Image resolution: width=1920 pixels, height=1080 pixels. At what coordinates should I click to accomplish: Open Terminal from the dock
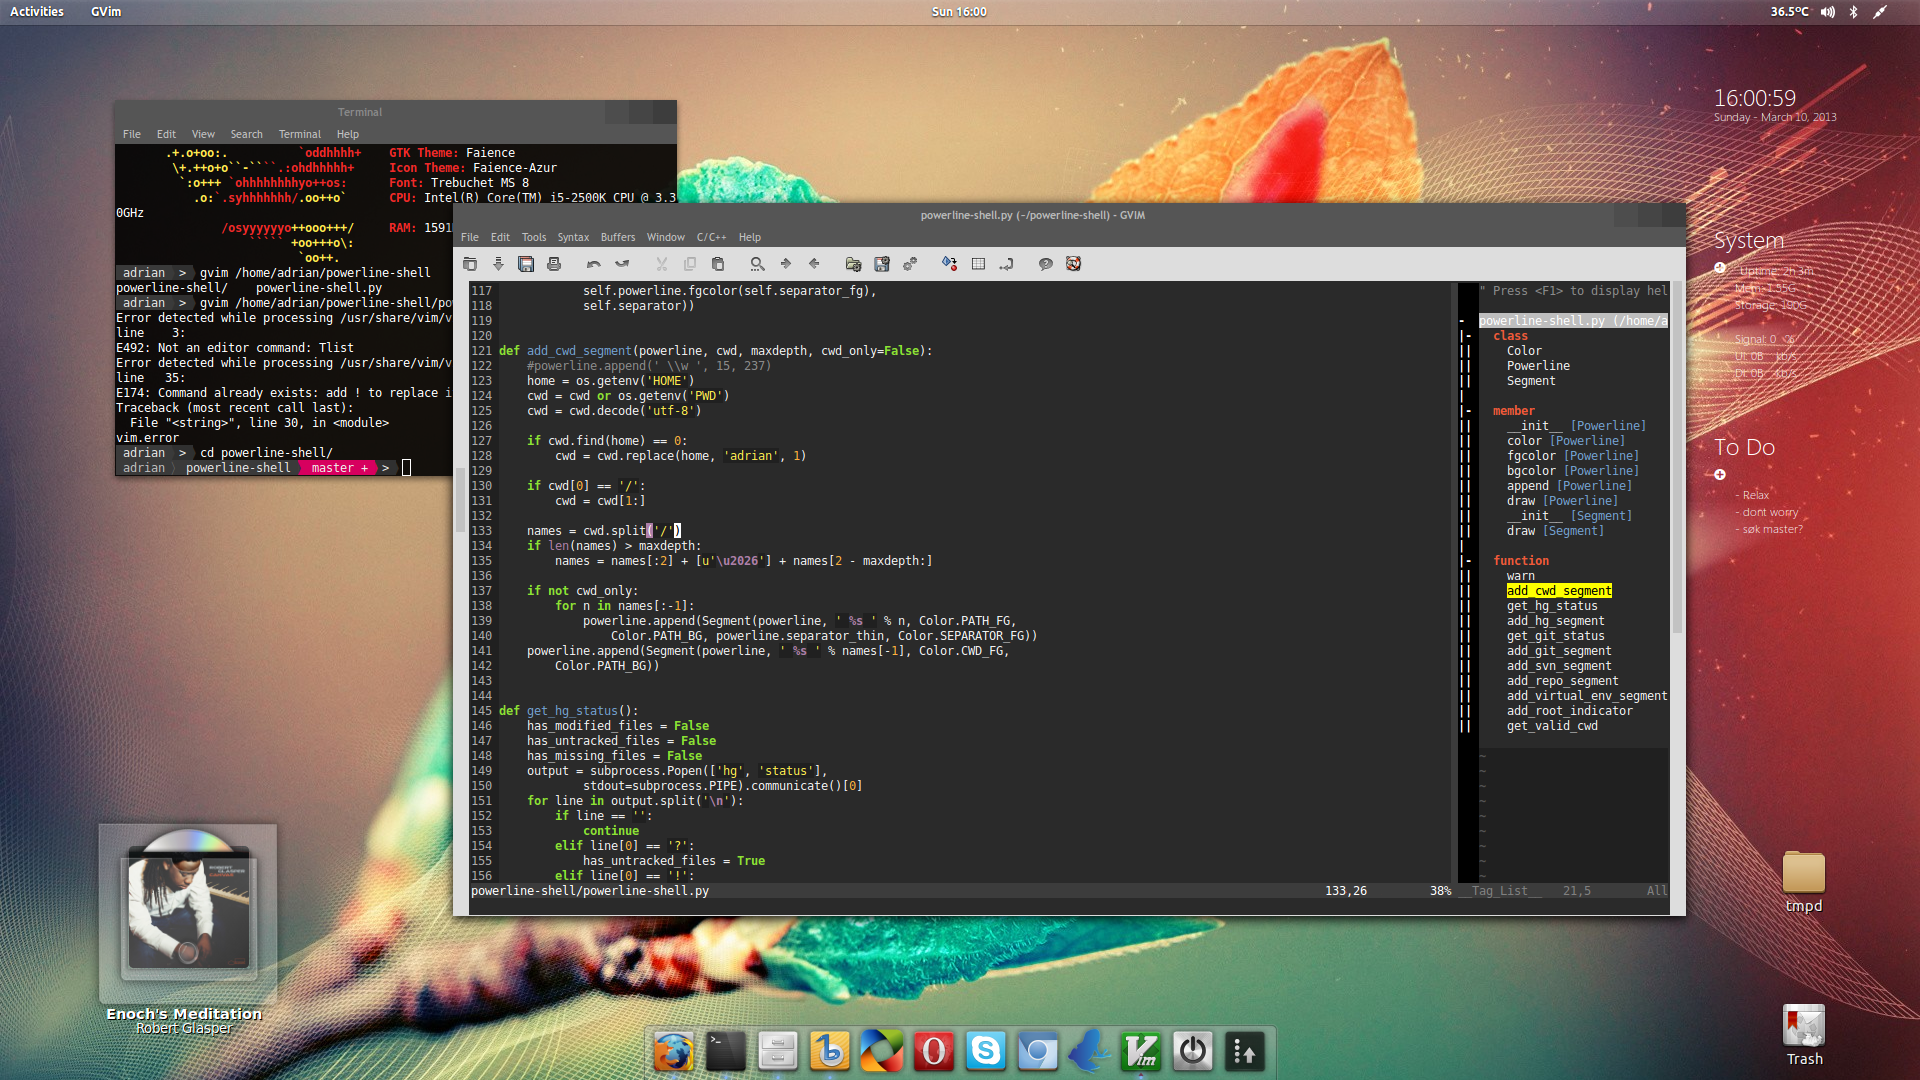[x=726, y=1051]
